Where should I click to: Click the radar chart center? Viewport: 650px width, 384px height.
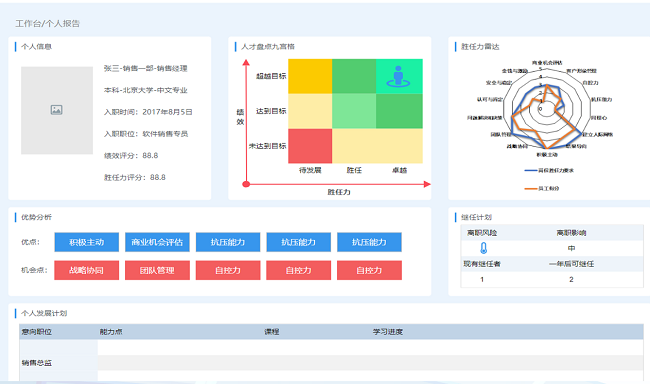point(540,109)
